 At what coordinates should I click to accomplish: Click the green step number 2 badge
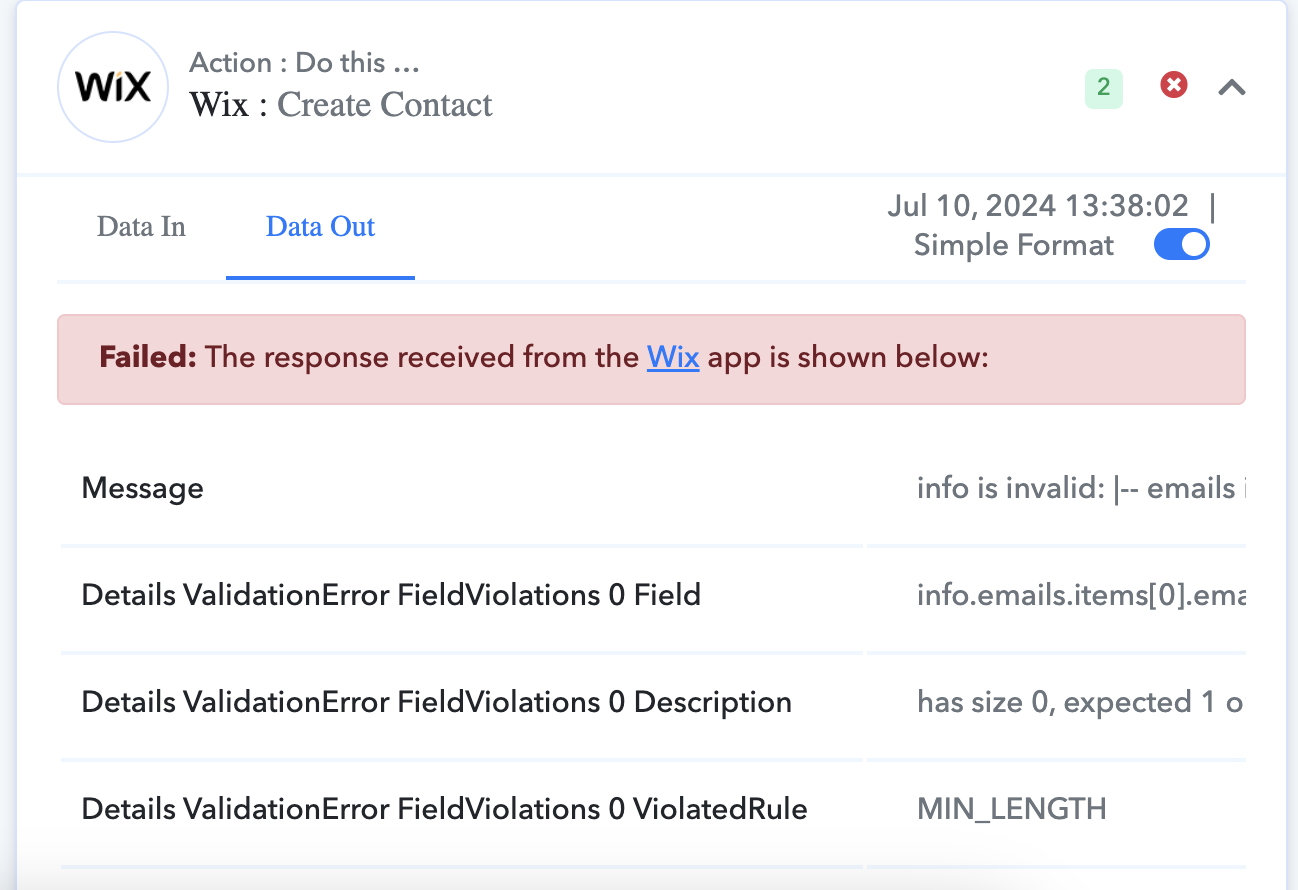[1104, 88]
